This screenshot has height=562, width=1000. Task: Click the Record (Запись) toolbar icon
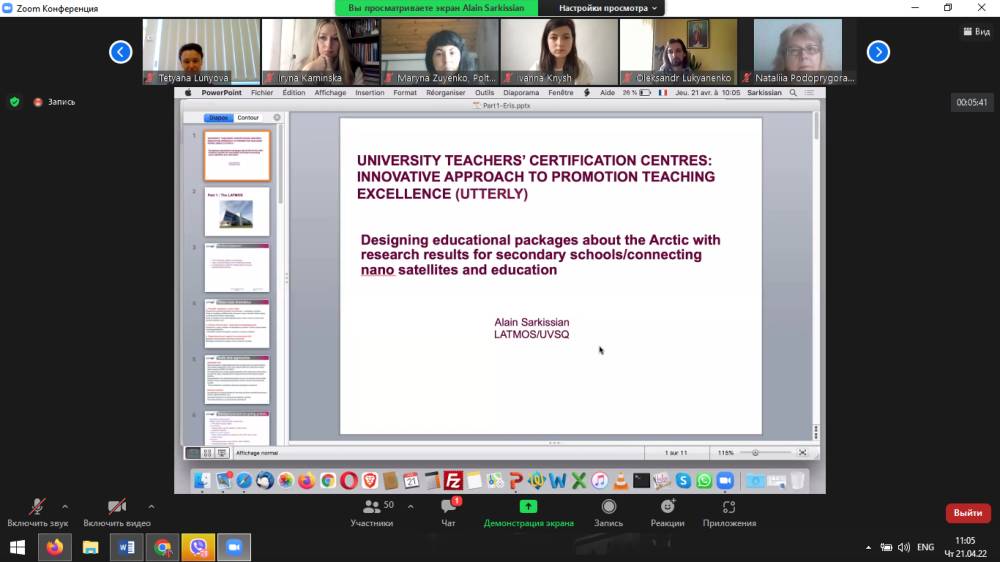[608, 512]
